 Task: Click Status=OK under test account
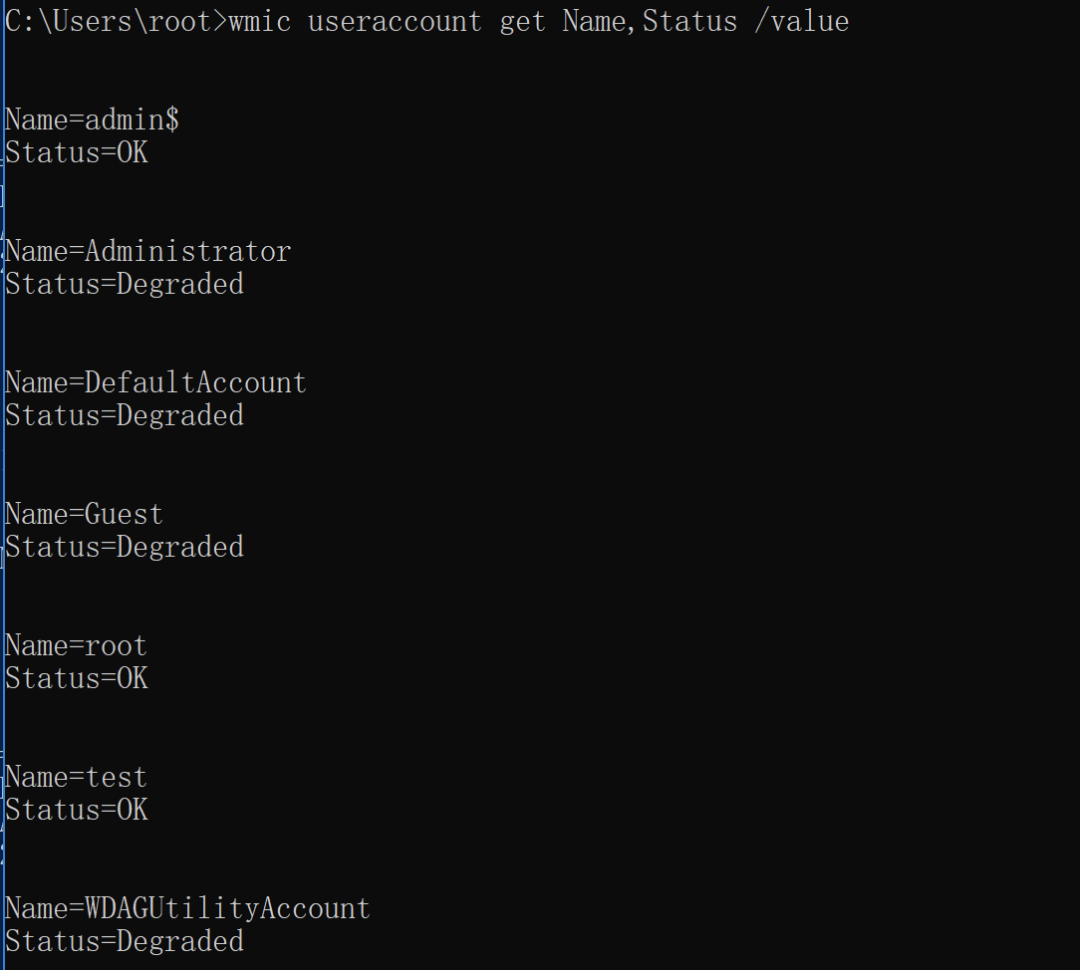76,810
